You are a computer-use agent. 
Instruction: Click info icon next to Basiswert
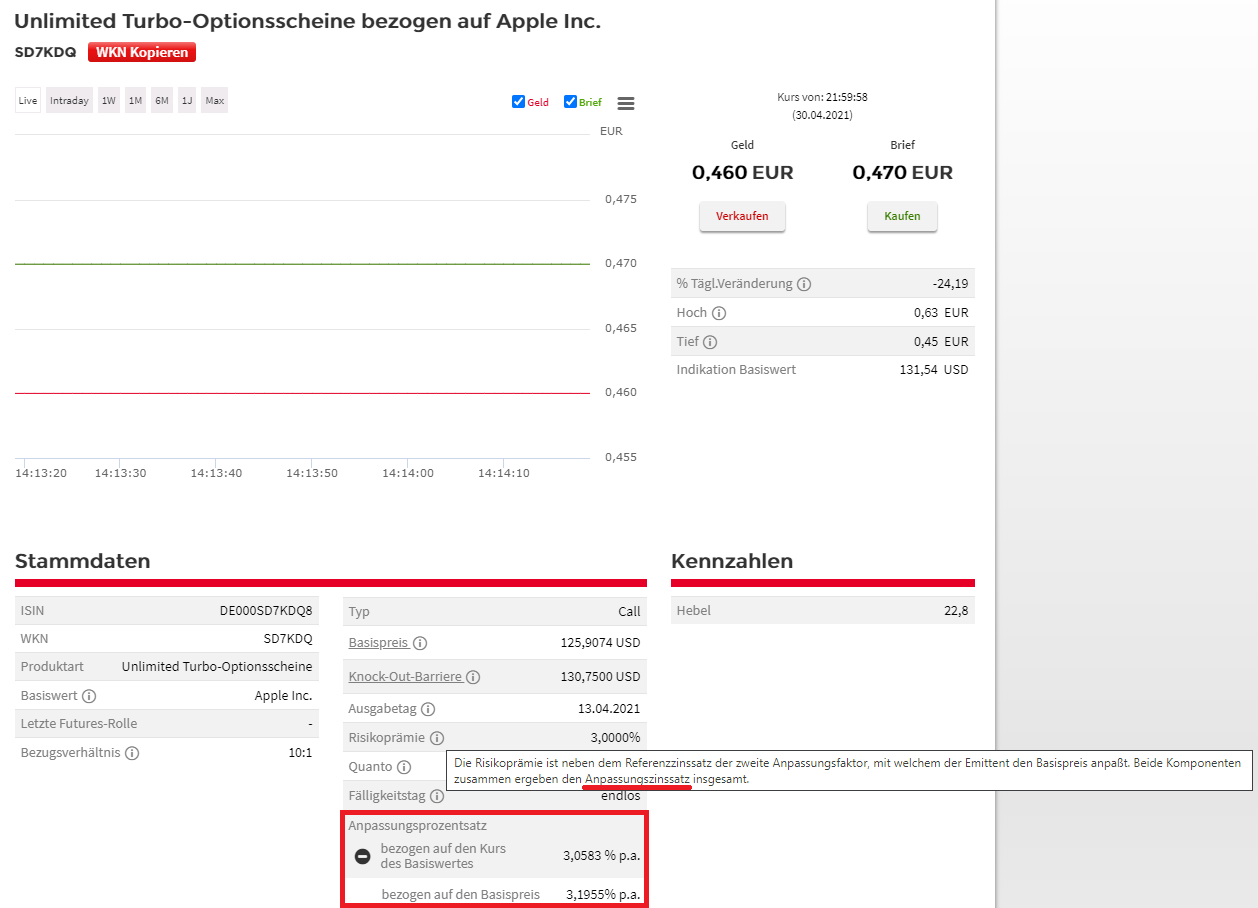click(x=89, y=696)
